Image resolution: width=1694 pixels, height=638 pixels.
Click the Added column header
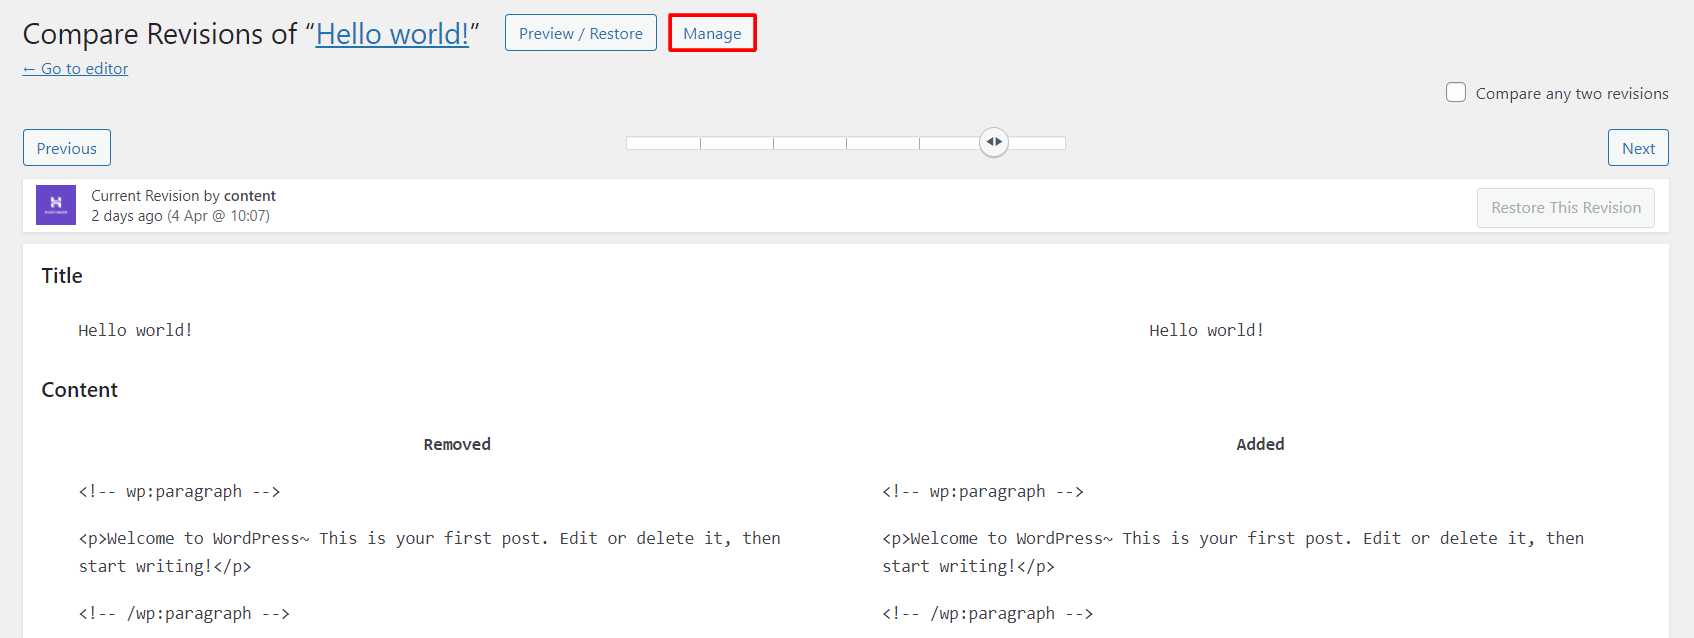pos(1260,444)
